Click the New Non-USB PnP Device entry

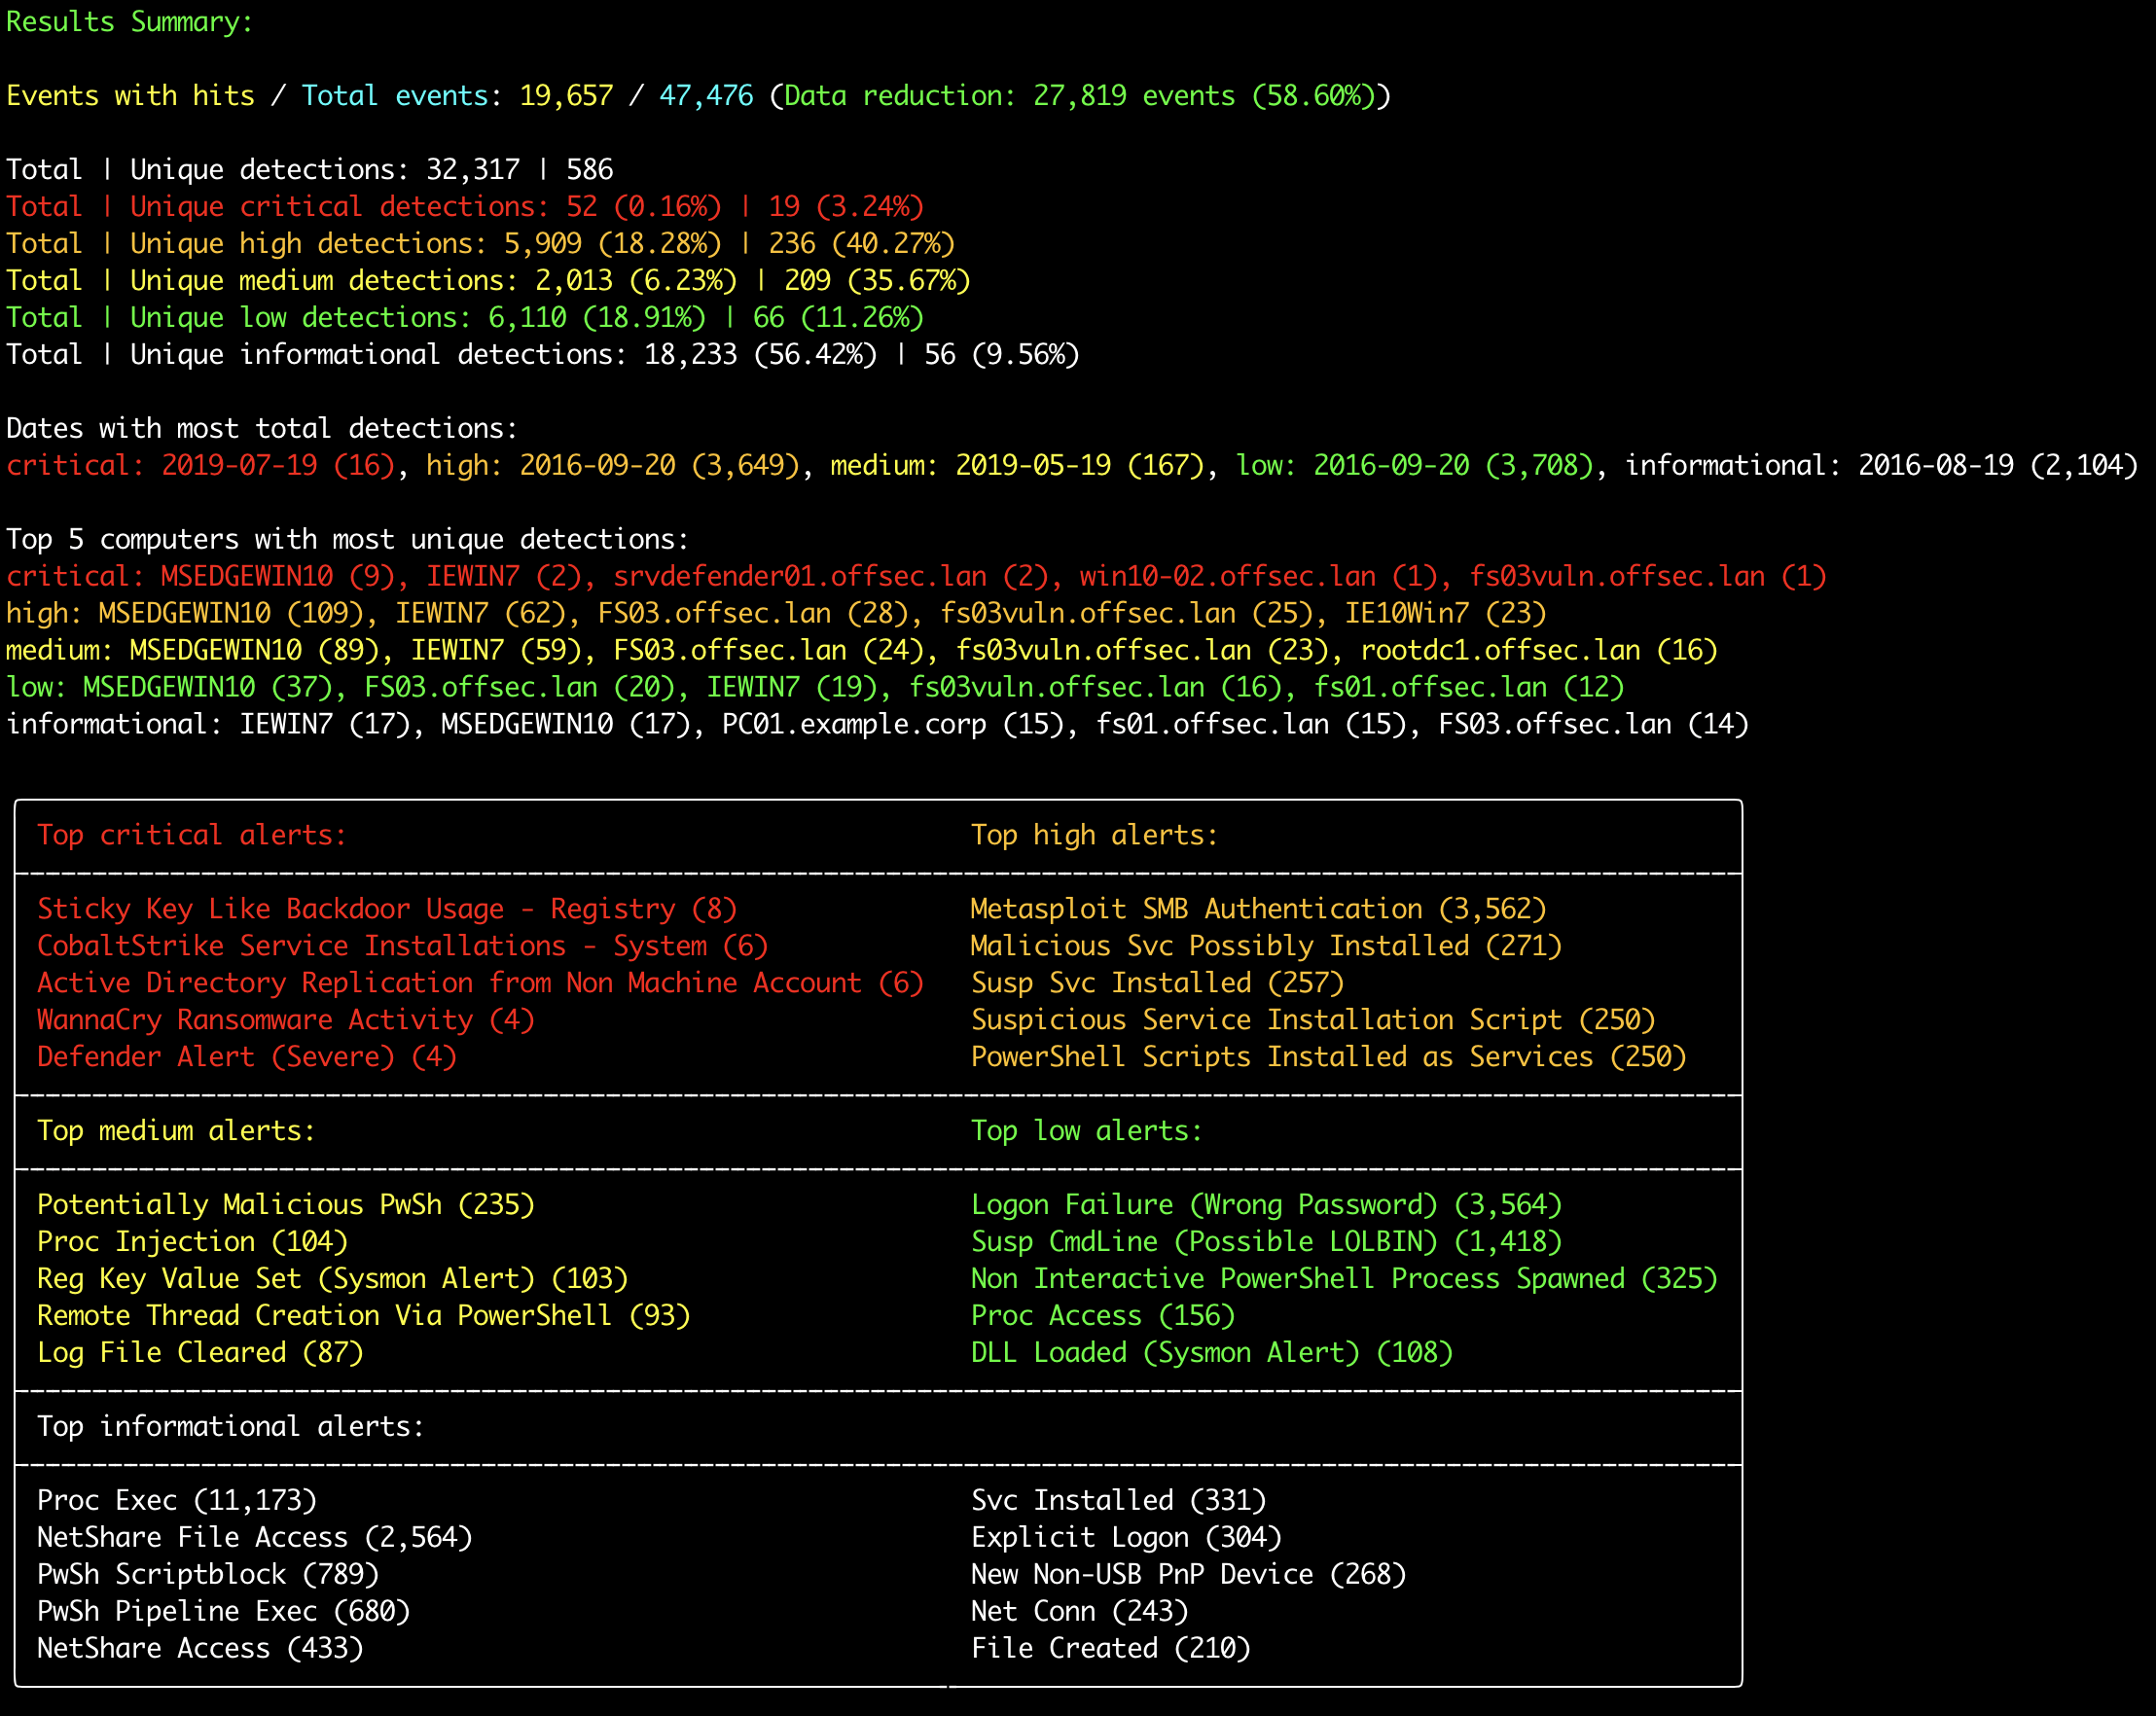click(x=1188, y=1575)
